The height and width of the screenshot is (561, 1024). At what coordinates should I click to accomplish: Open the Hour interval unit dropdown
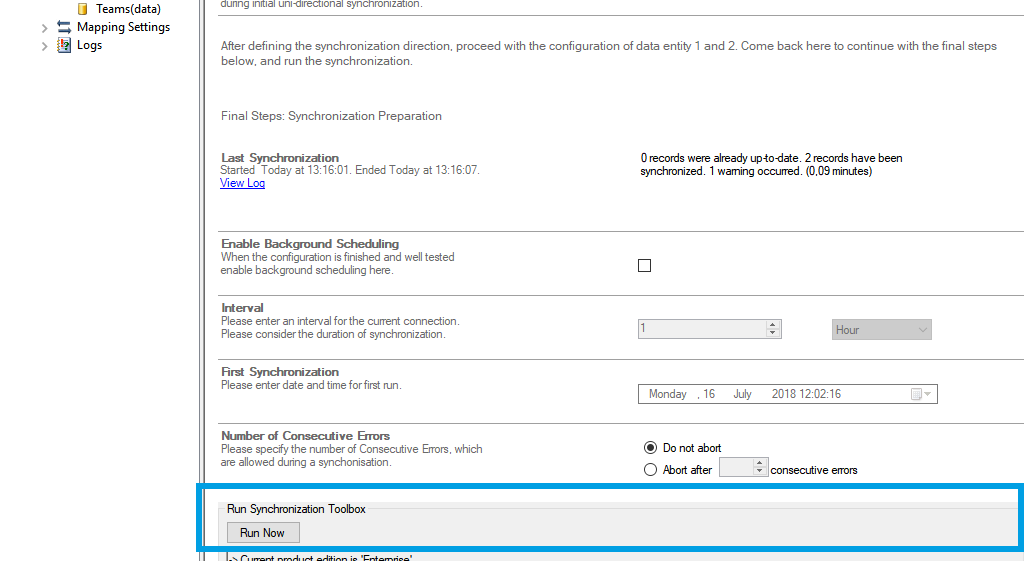click(x=882, y=330)
